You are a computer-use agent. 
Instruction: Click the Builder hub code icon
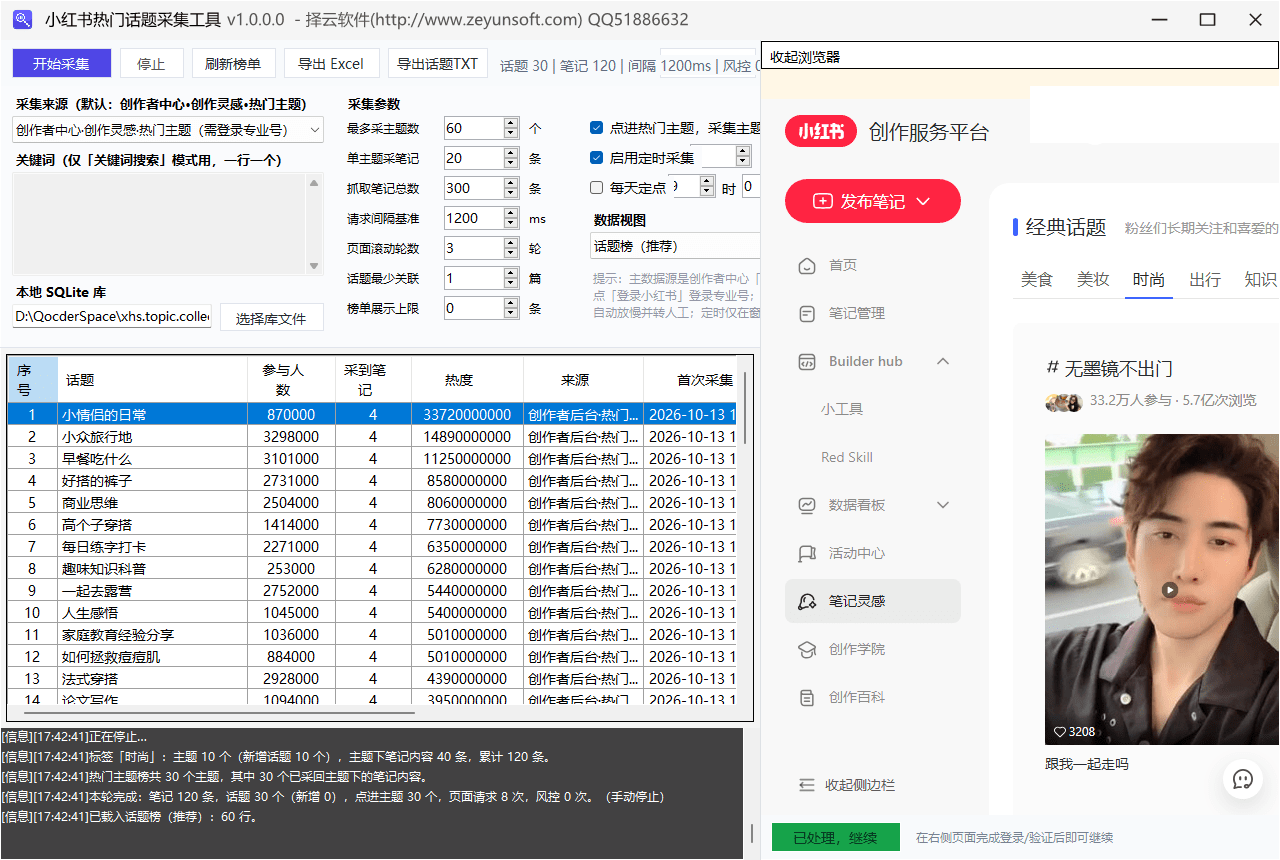coord(807,361)
